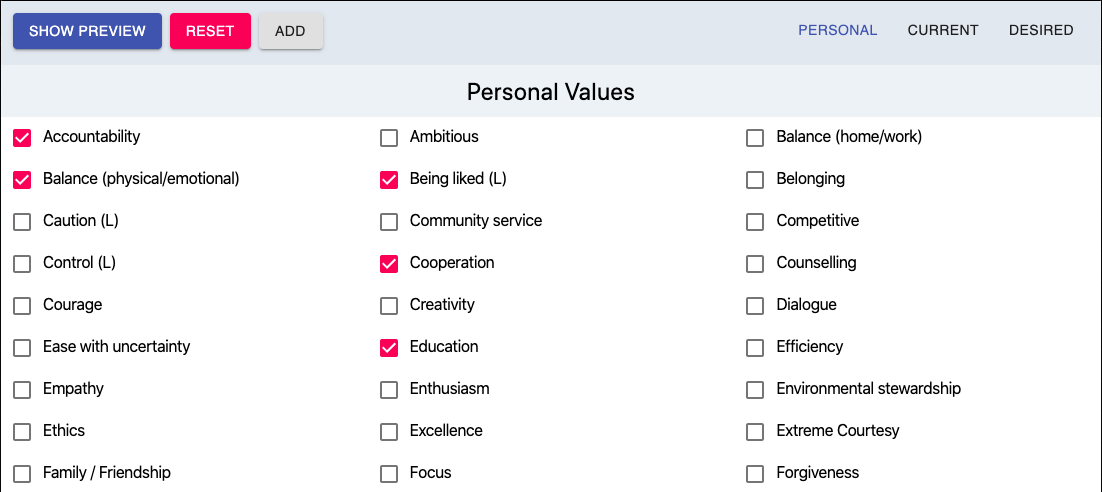Open the Desired tab
1102x492 pixels.
coord(1040,30)
